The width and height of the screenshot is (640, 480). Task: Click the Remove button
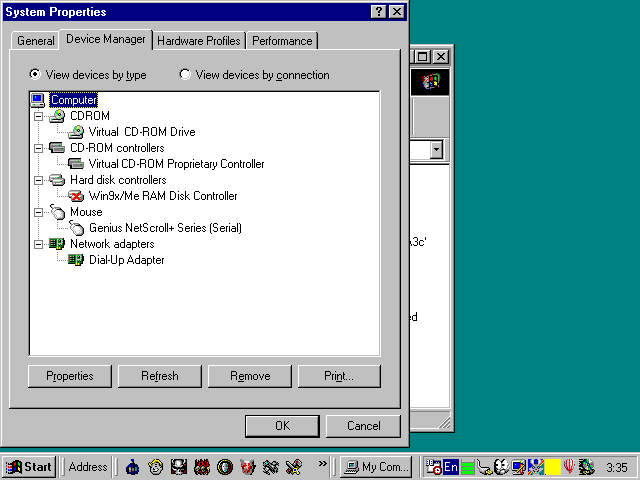[250, 376]
